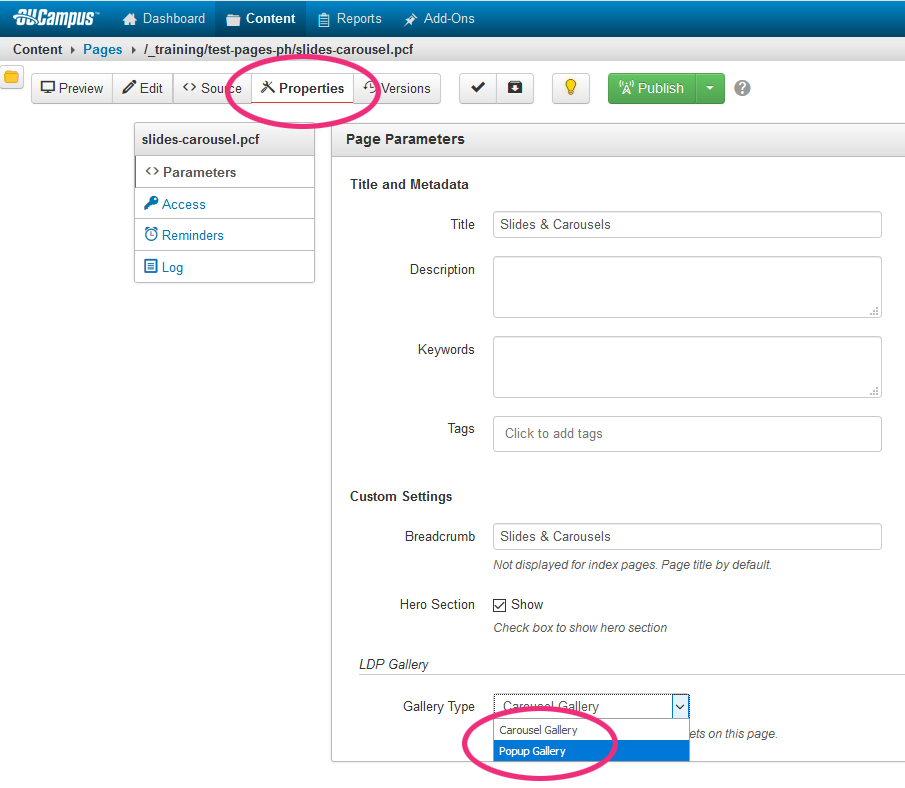This screenshot has width=905, height=788.
Task: Click the Description field resize handle
Action: click(874, 311)
